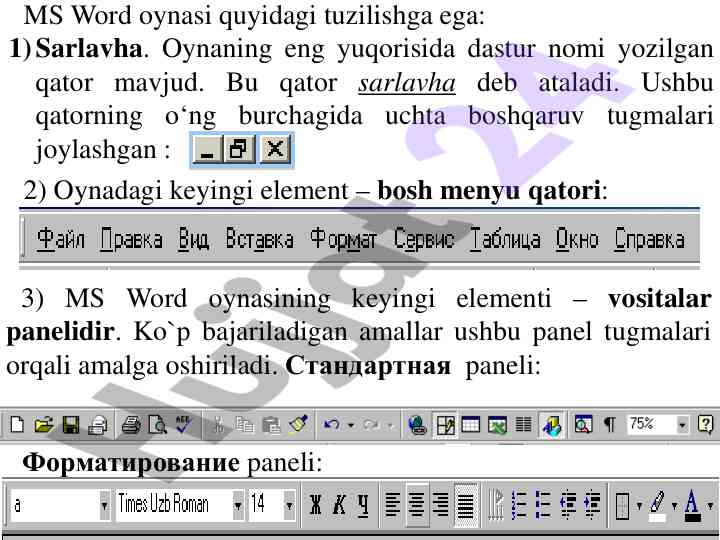
Task: Open the Вид menu
Action: (x=193, y=239)
